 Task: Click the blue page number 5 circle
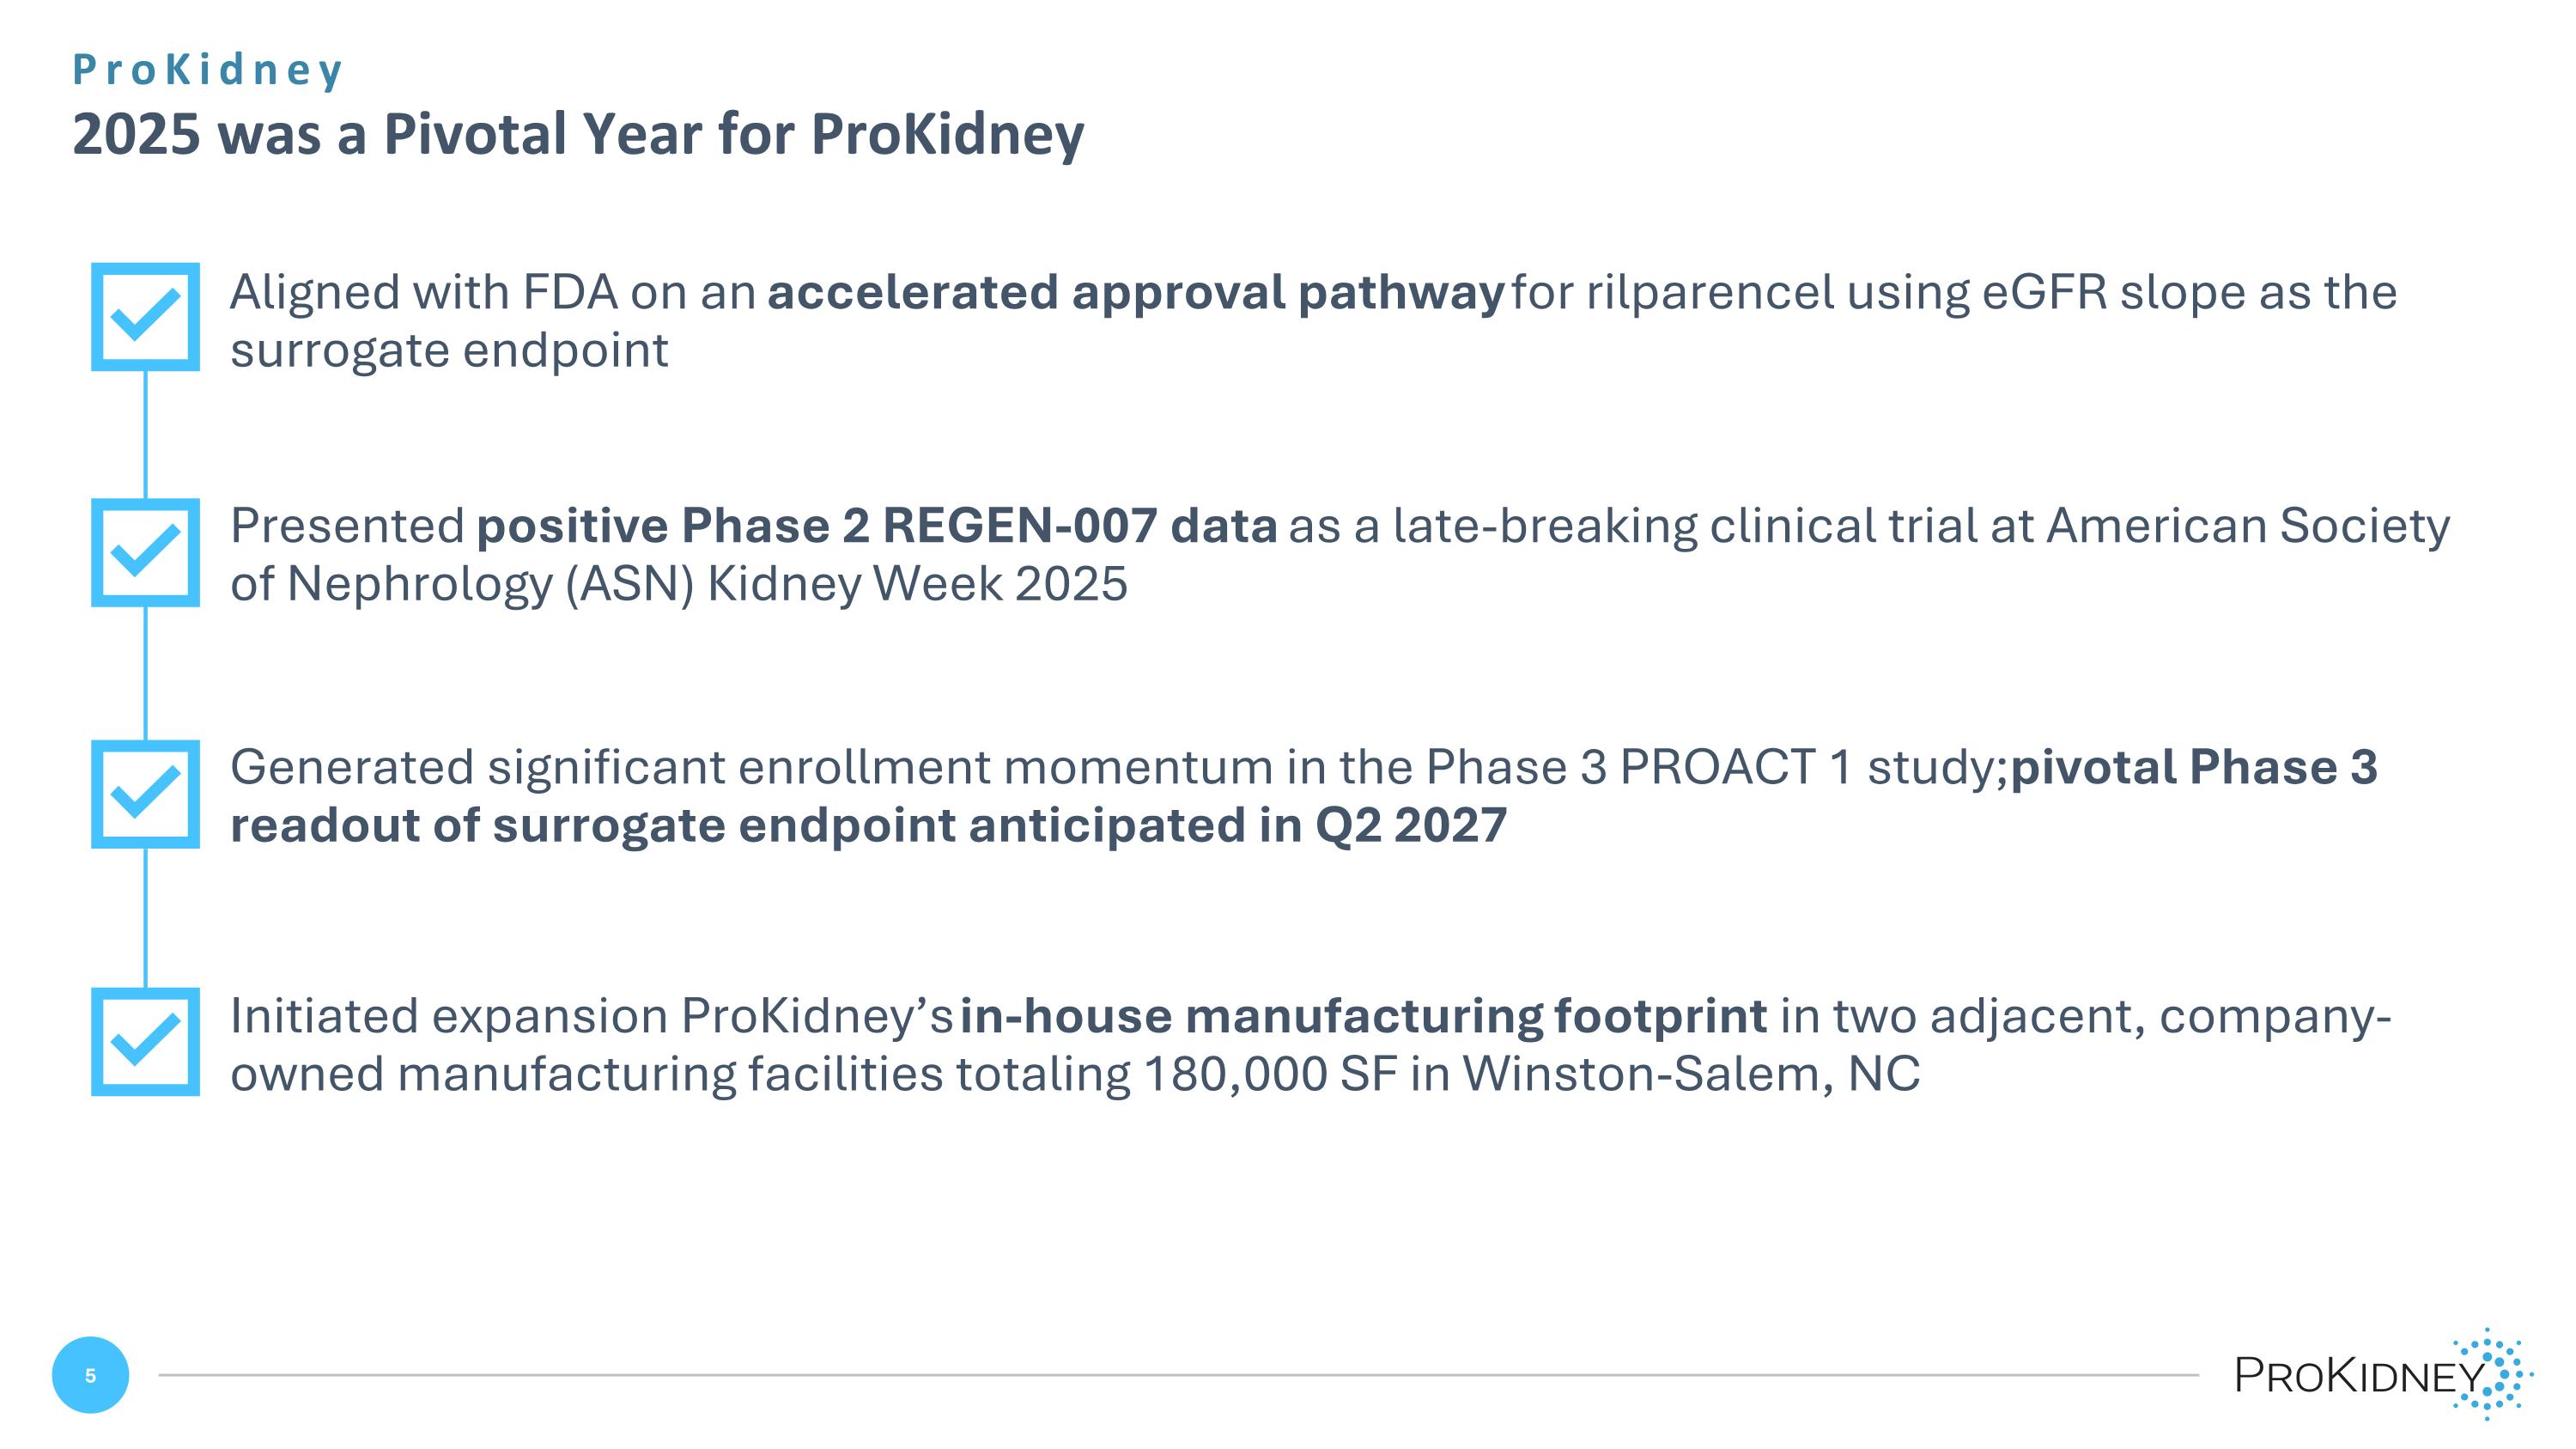point(90,1375)
